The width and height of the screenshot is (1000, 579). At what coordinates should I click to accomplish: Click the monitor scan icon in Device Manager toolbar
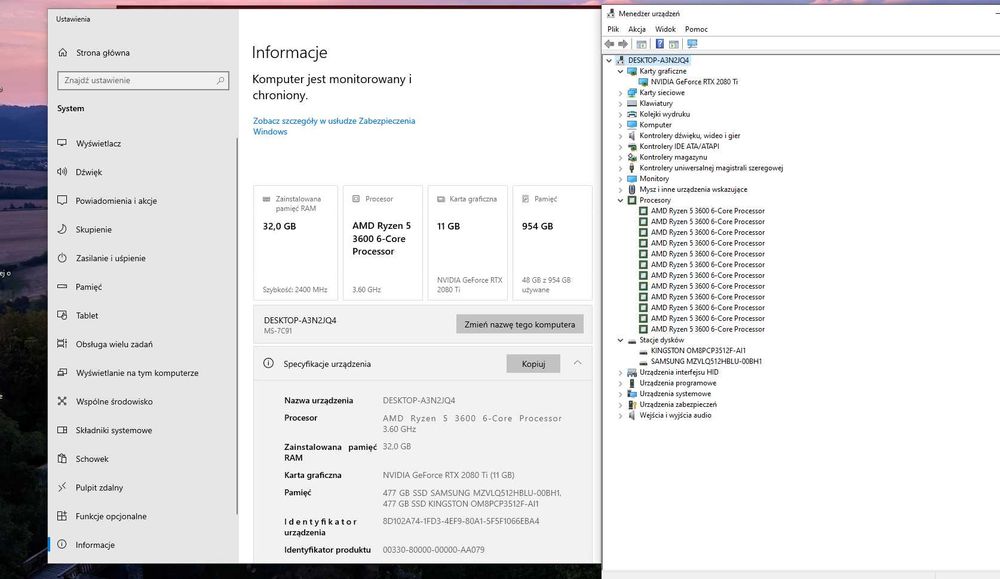[692, 44]
